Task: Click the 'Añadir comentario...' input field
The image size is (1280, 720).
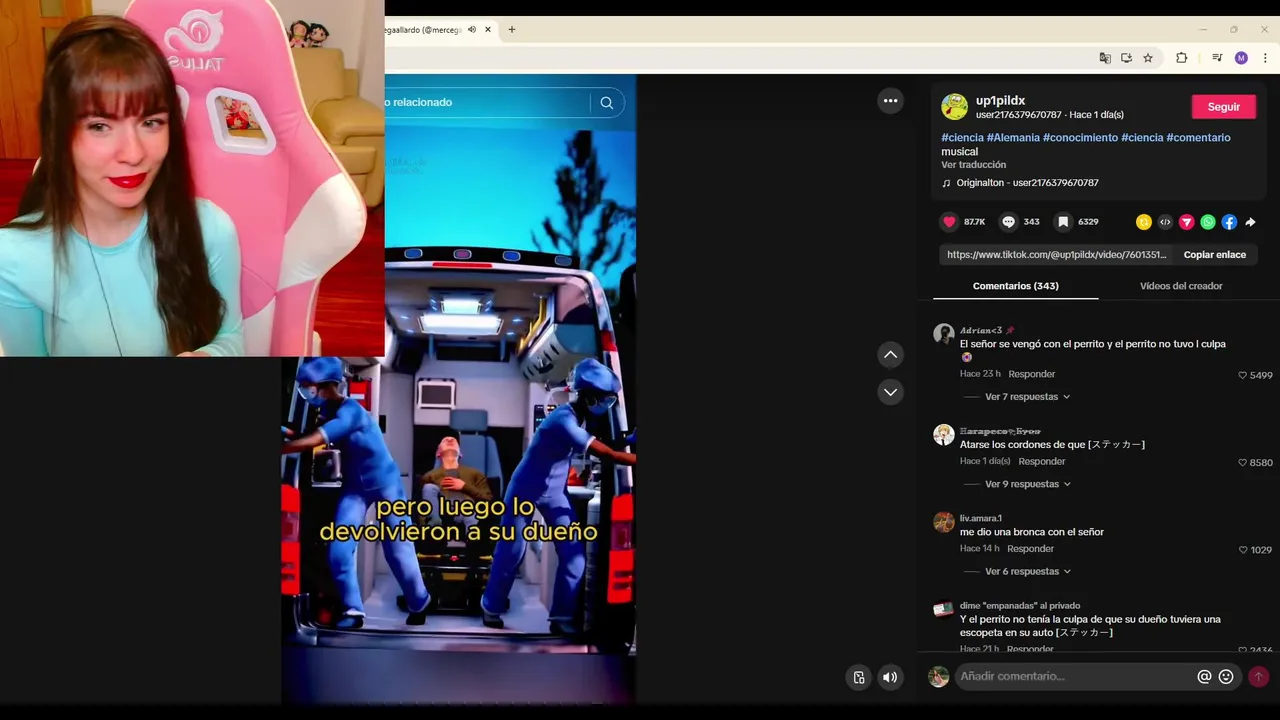Action: [x=1076, y=677]
